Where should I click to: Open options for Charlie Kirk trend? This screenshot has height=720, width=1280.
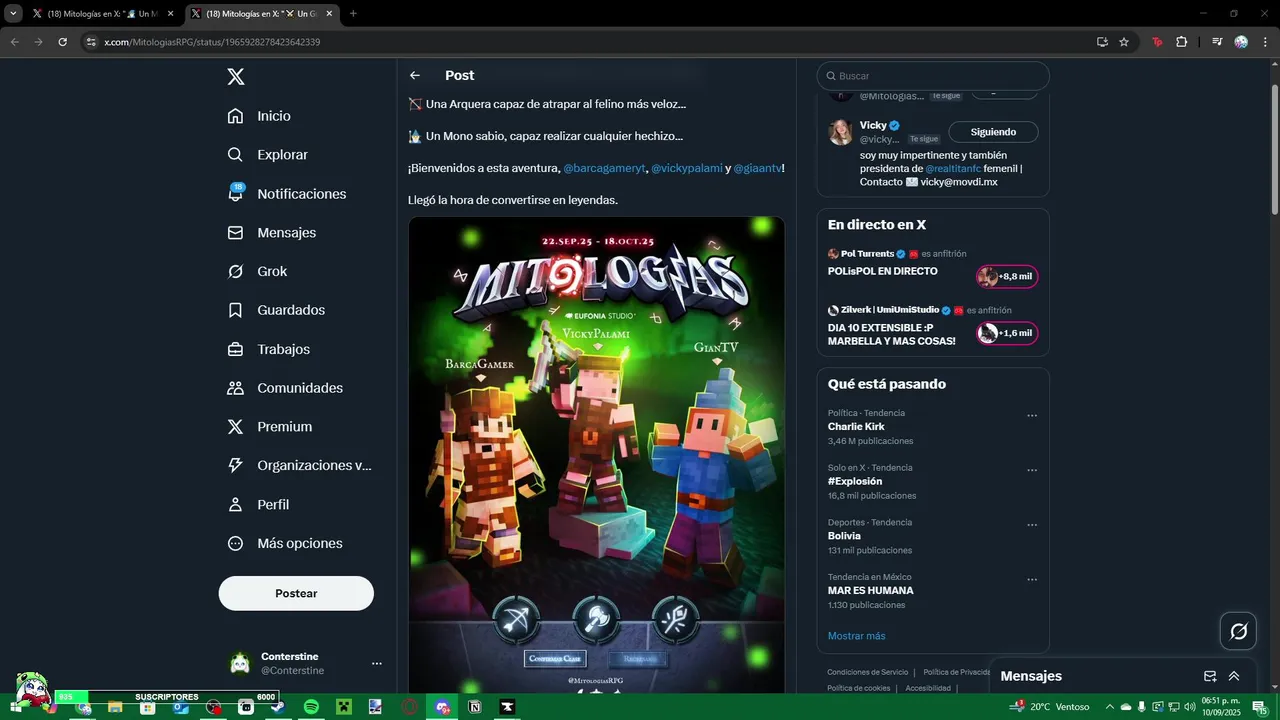[x=1032, y=416]
